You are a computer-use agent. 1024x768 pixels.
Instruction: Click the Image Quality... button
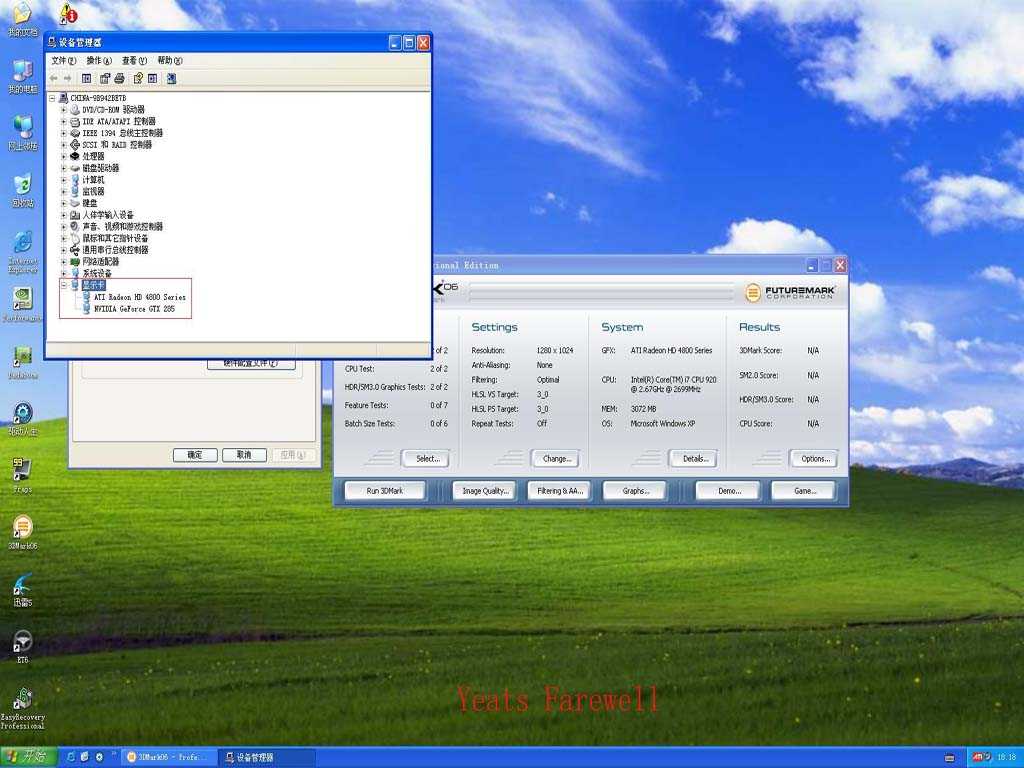click(485, 490)
